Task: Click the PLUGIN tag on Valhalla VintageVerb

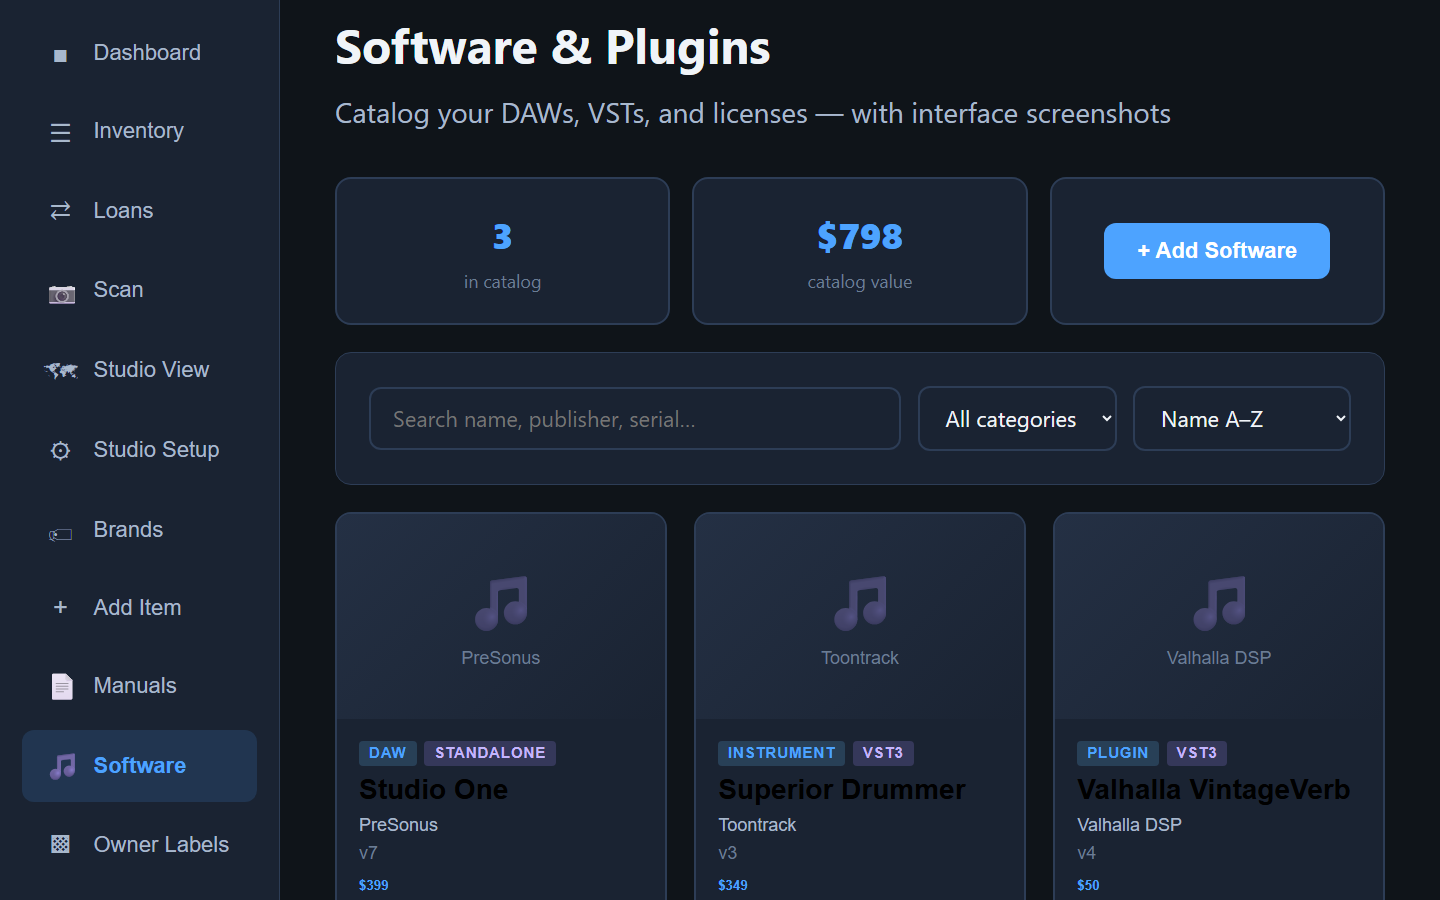Action: click(x=1117, y=753)
